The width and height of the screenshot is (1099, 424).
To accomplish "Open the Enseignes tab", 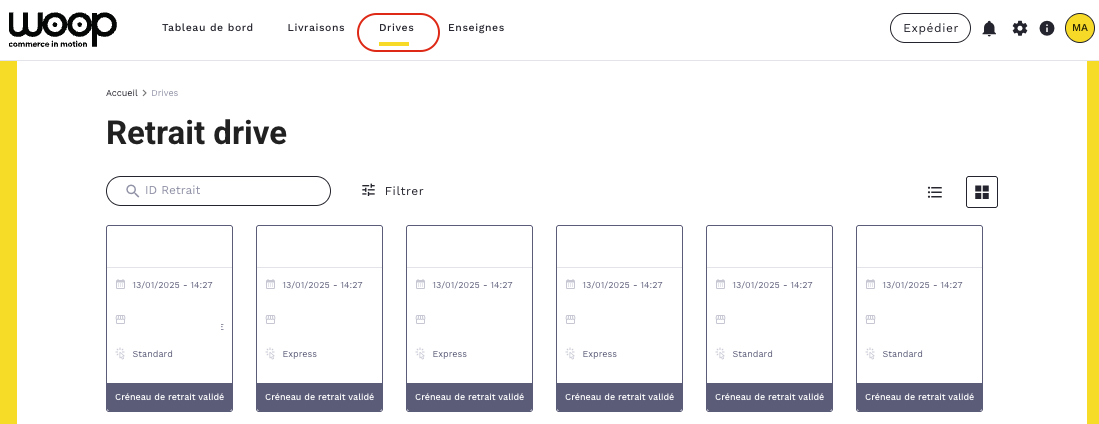I will pyautogui.click(x=476, y=28).
